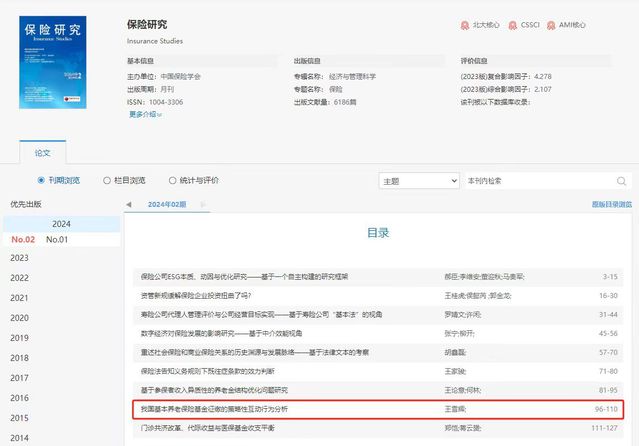Expand the 2023 year in issue list
Screen dimensions: 639x446
point(19,257)
